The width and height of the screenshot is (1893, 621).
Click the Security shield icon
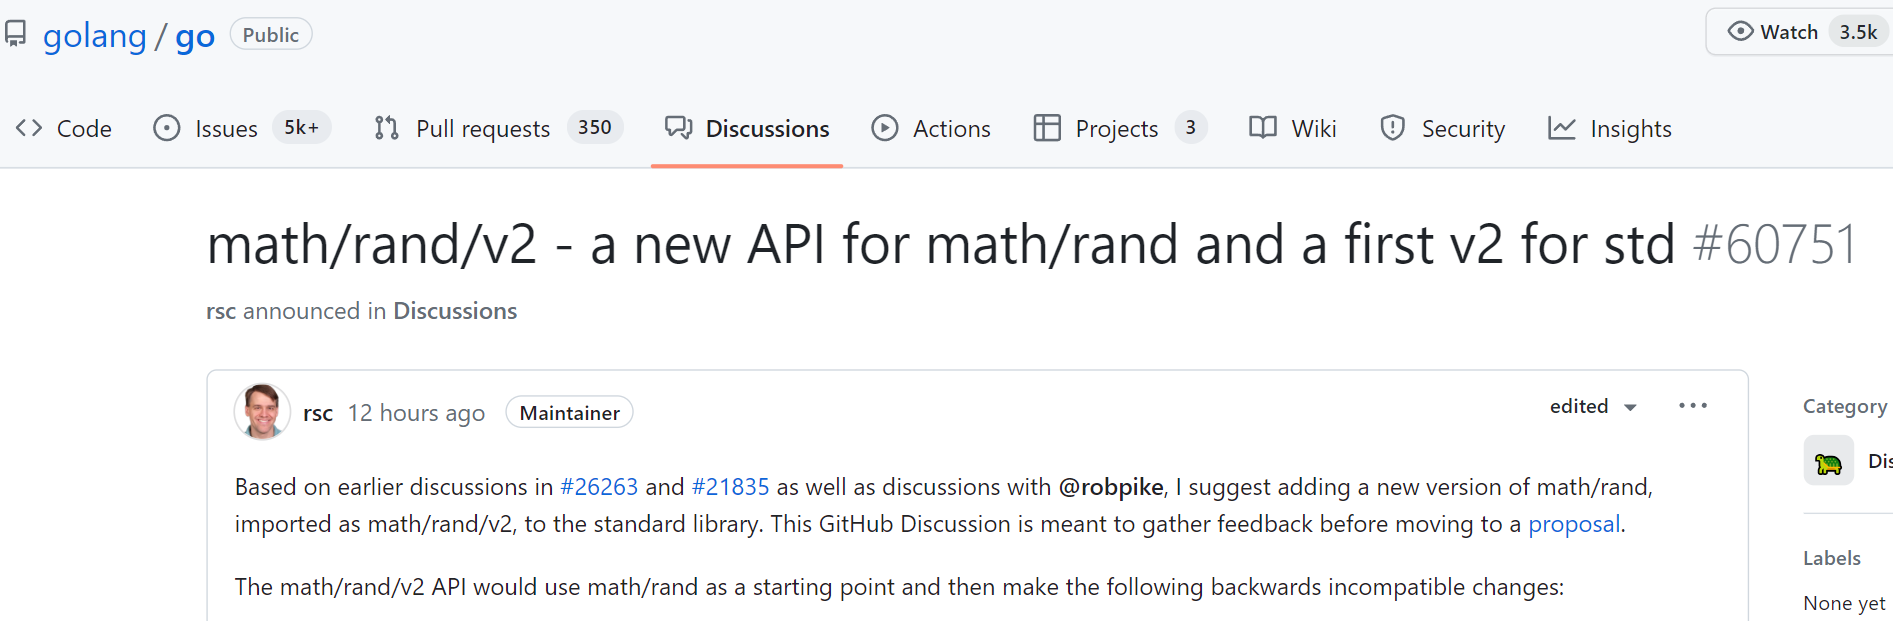(1393, 128)
